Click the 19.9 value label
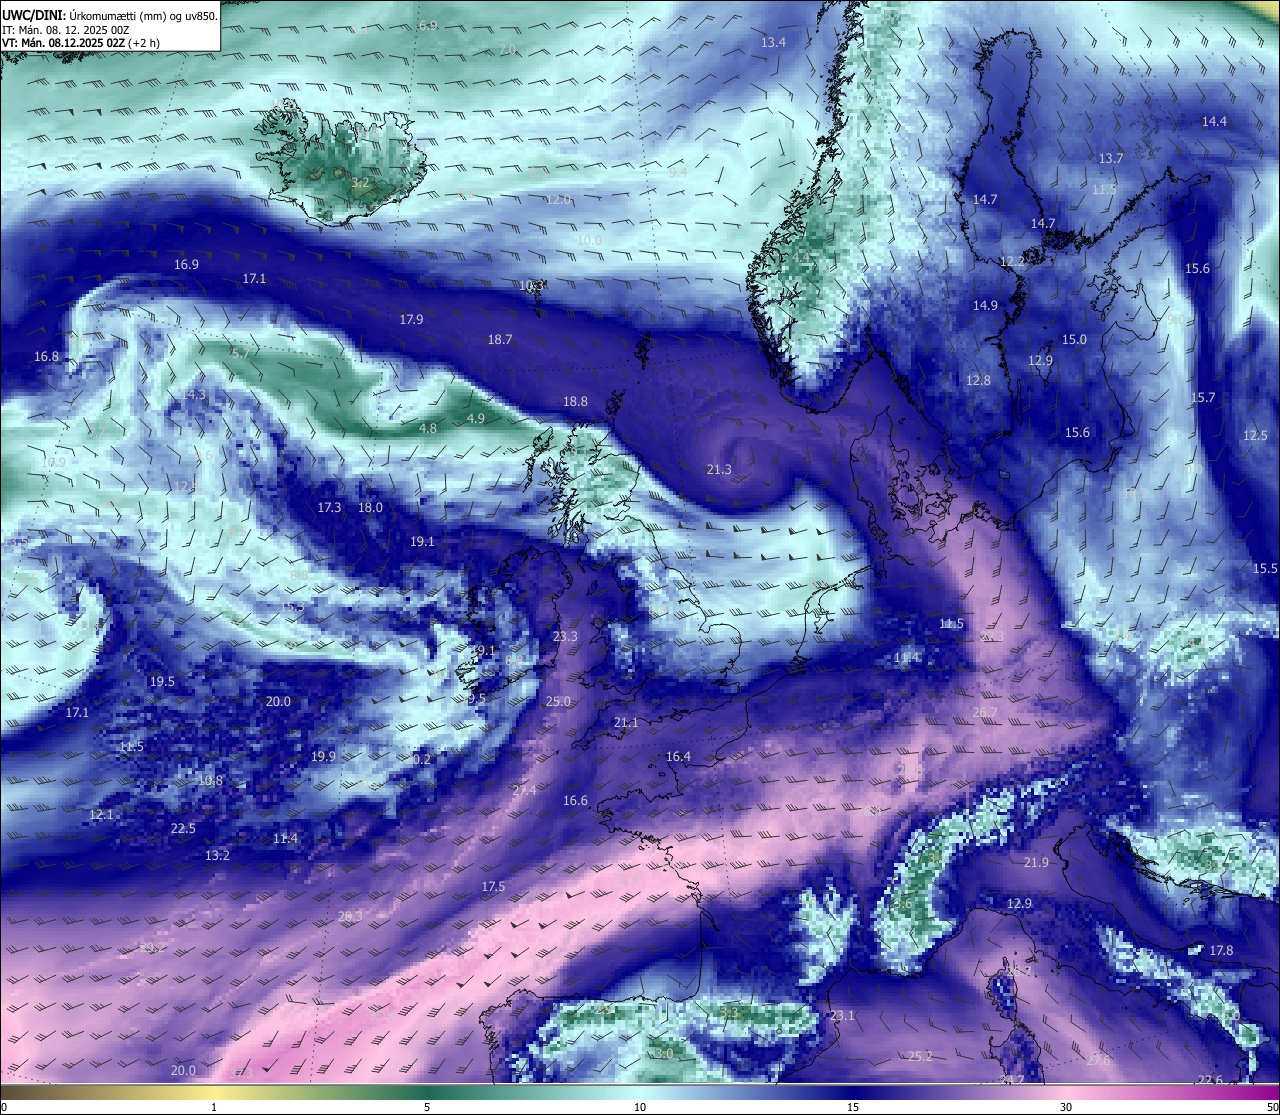Viewport: 1280px width, 1115px height. coord(323,756)
